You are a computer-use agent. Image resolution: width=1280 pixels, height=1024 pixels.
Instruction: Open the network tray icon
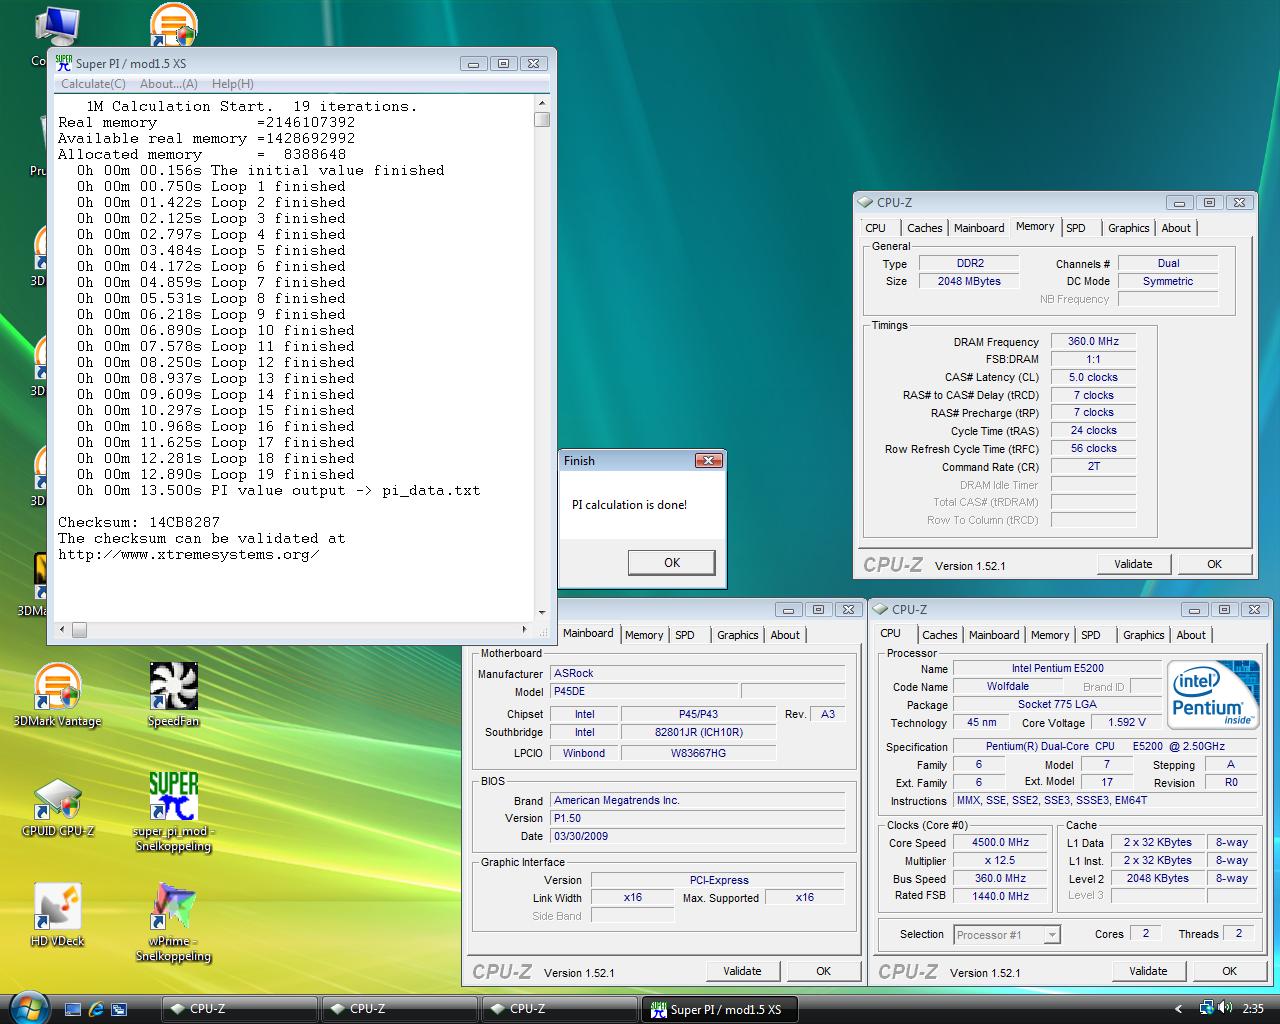1207,1008
